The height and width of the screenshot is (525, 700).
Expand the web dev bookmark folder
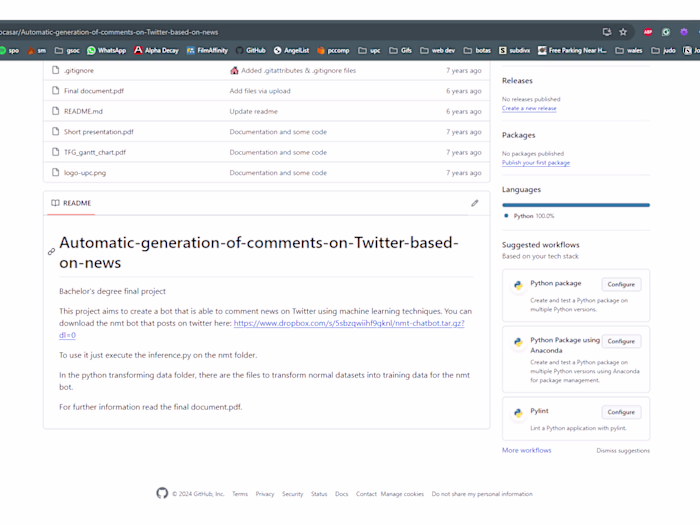pyautogui.click(x=438, y=50)
